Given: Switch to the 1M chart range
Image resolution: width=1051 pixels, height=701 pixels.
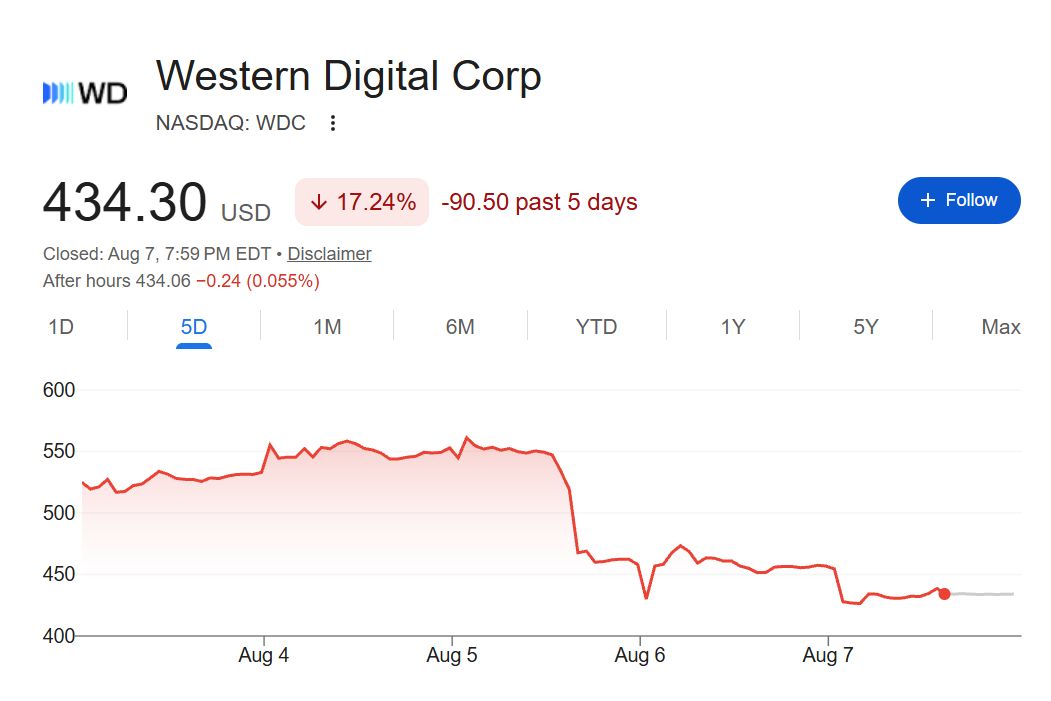Looking at the screenshot, I should pos(327,327).
